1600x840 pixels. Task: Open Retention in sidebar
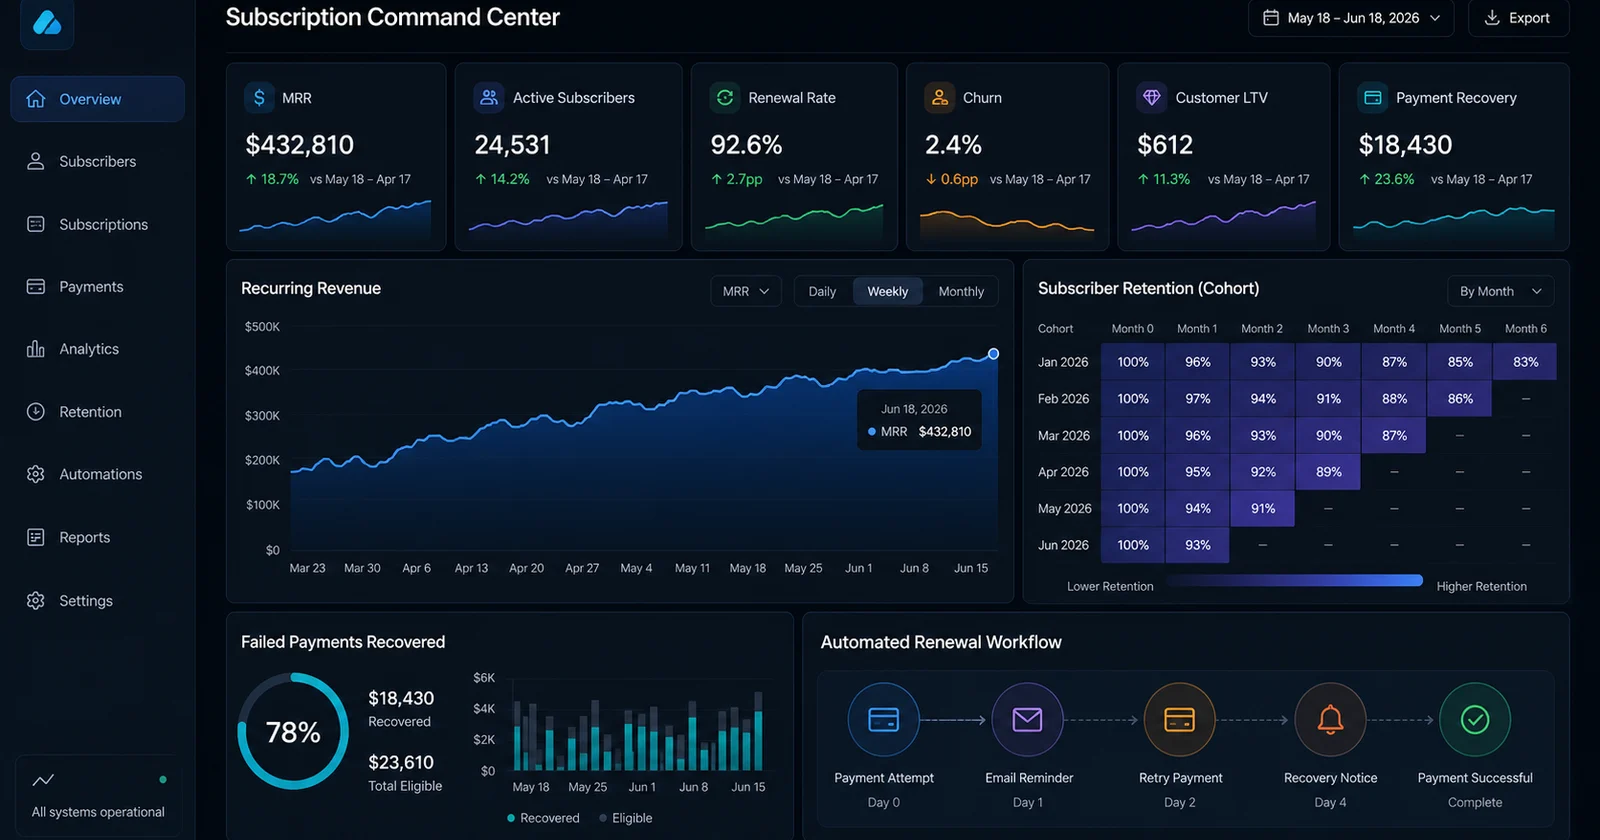pos(98,411)
